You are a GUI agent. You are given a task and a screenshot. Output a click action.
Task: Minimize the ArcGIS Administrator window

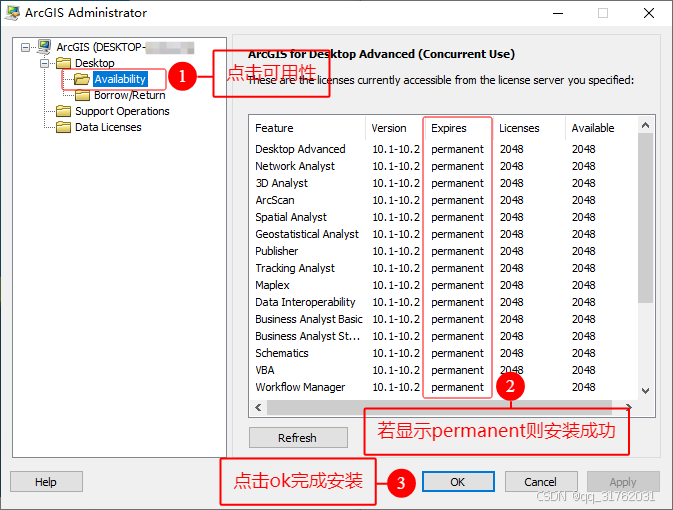pyautogui.click(x=558, y=13)
